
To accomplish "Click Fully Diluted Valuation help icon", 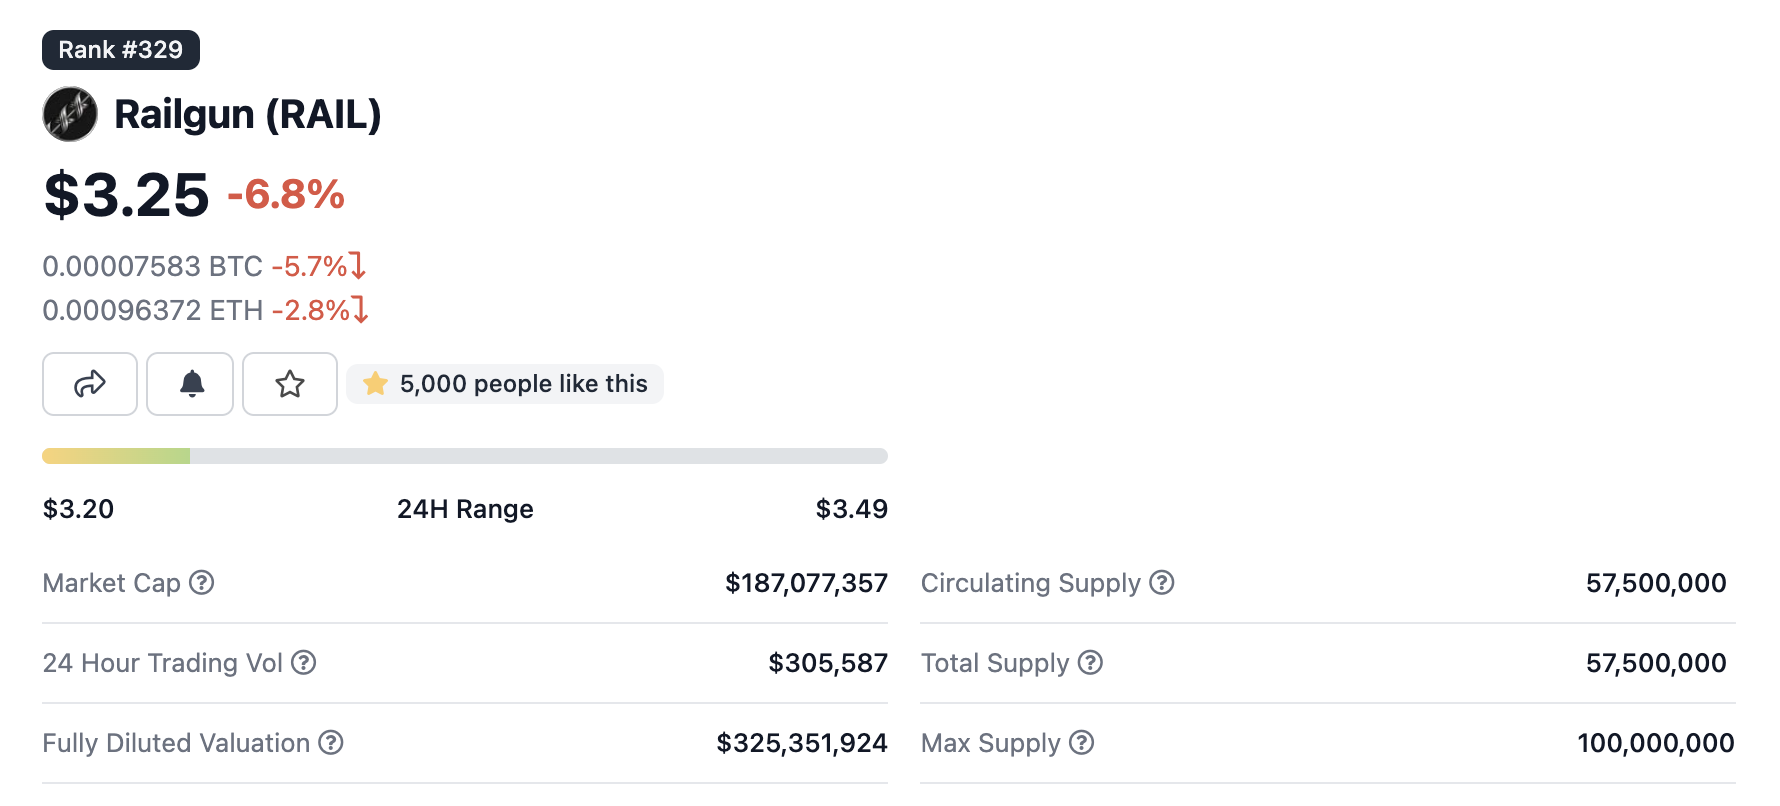I will point(331,742).
